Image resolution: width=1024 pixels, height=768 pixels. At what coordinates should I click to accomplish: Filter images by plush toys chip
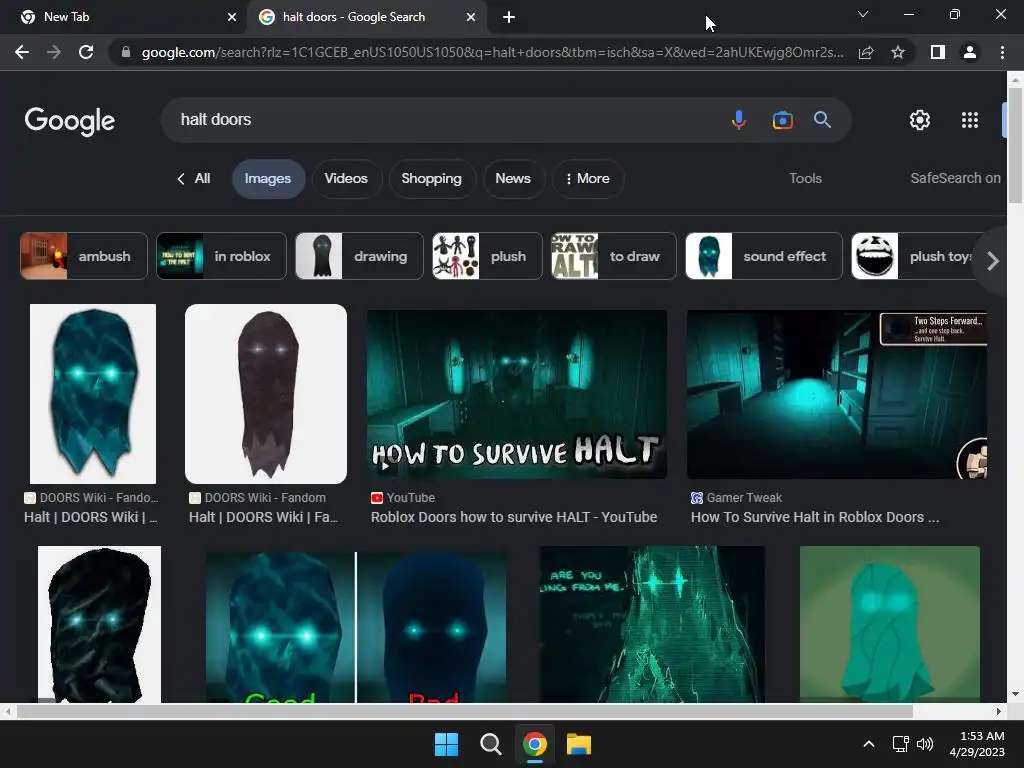[914, 256]
